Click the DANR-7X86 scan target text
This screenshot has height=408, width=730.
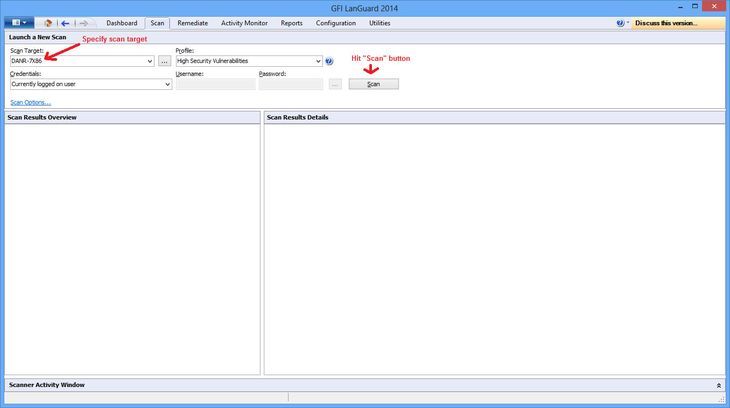[27, 61]
